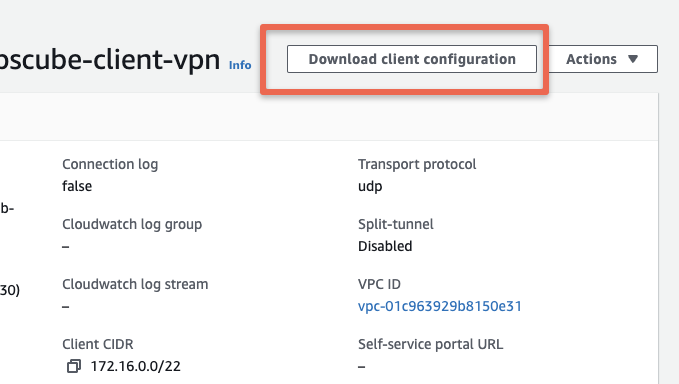Click the VPC ID field label
The height and width of the screenshot is (384, 679).
(379, 284)
